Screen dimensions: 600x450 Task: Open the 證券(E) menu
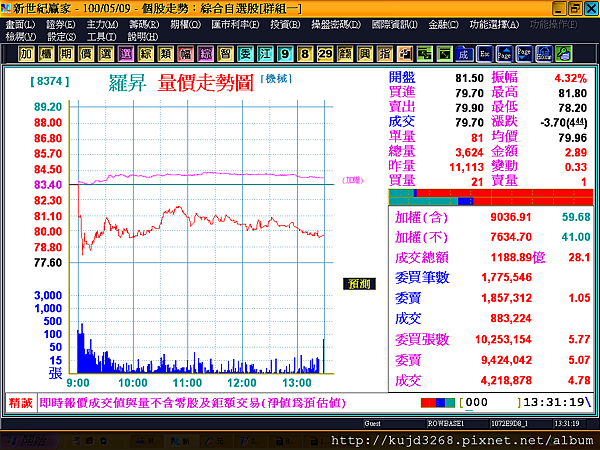click(60, 24)
